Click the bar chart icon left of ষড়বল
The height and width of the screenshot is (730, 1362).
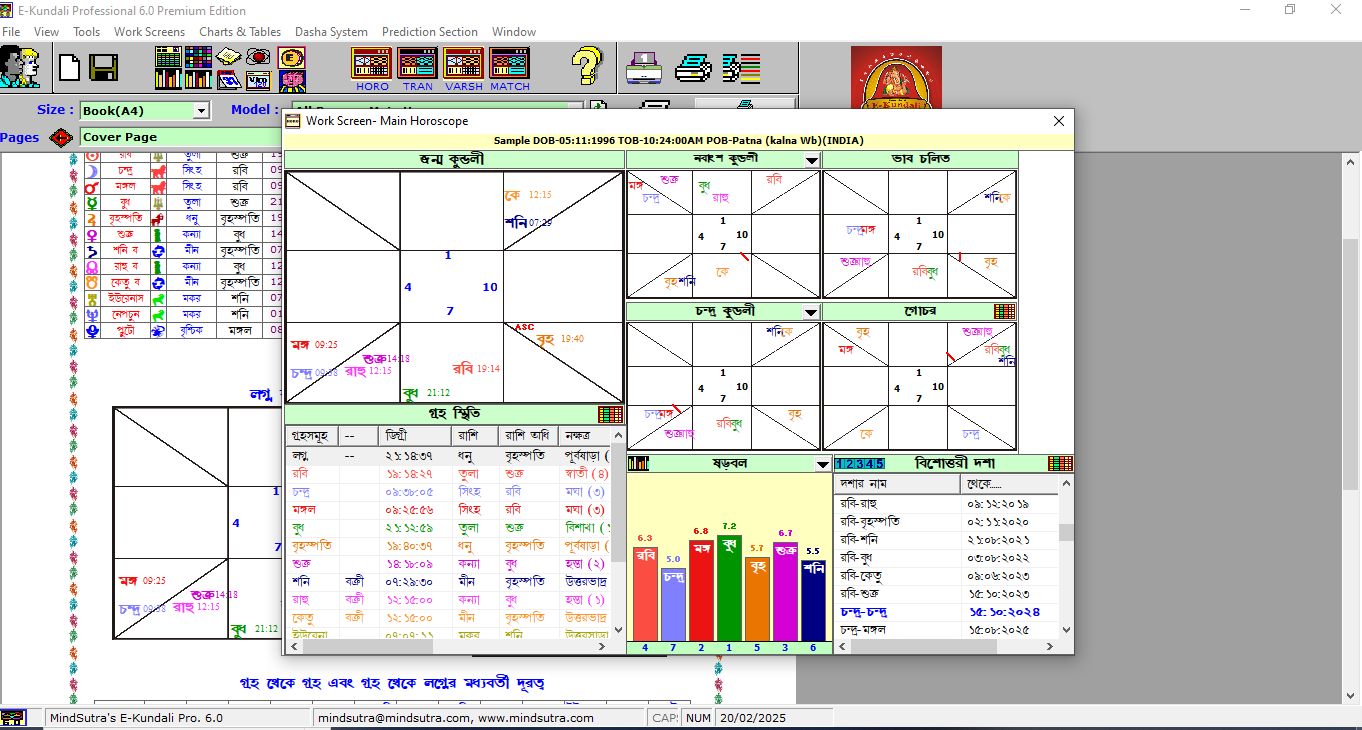(x=638, y=464)
